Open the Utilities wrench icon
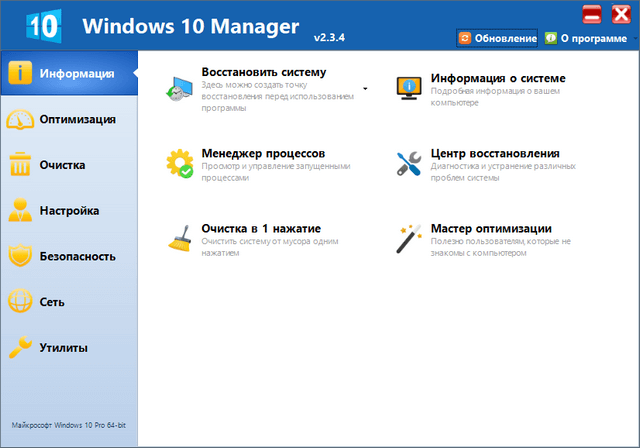Screen dimensions: 640x448 21,349
